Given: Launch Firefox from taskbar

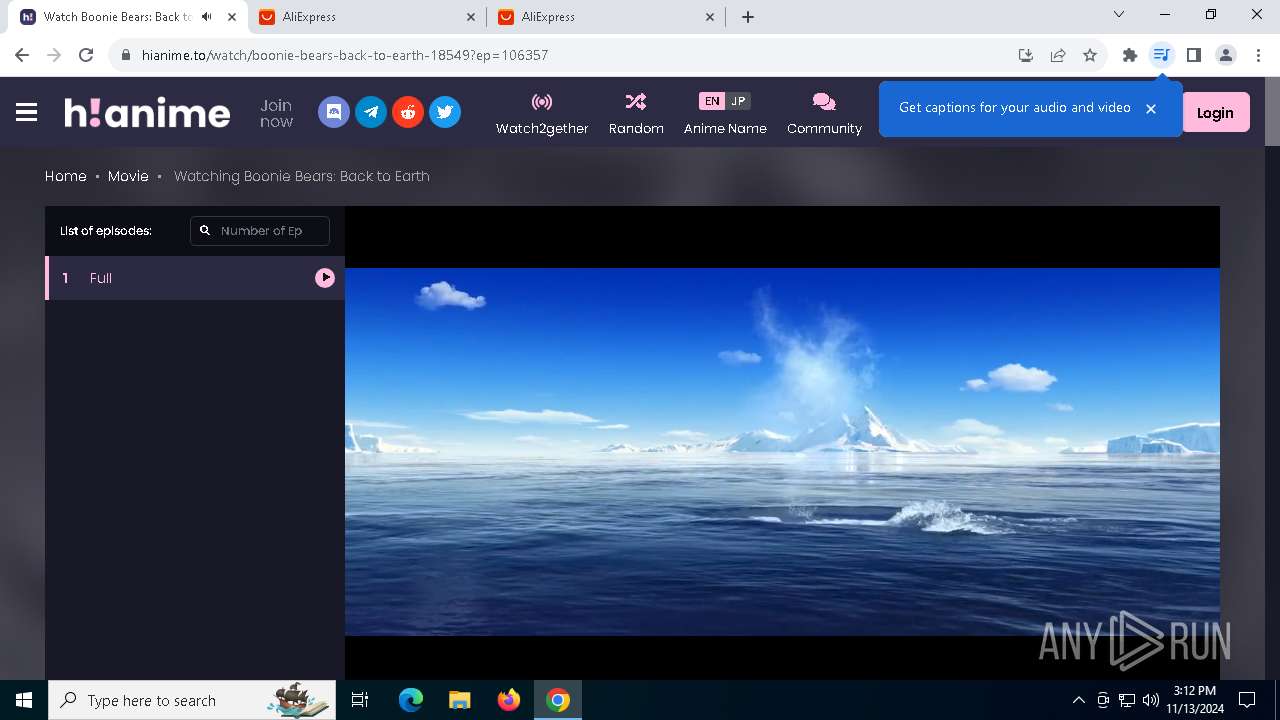Looking at the screenshot, I should pos(509,700).
